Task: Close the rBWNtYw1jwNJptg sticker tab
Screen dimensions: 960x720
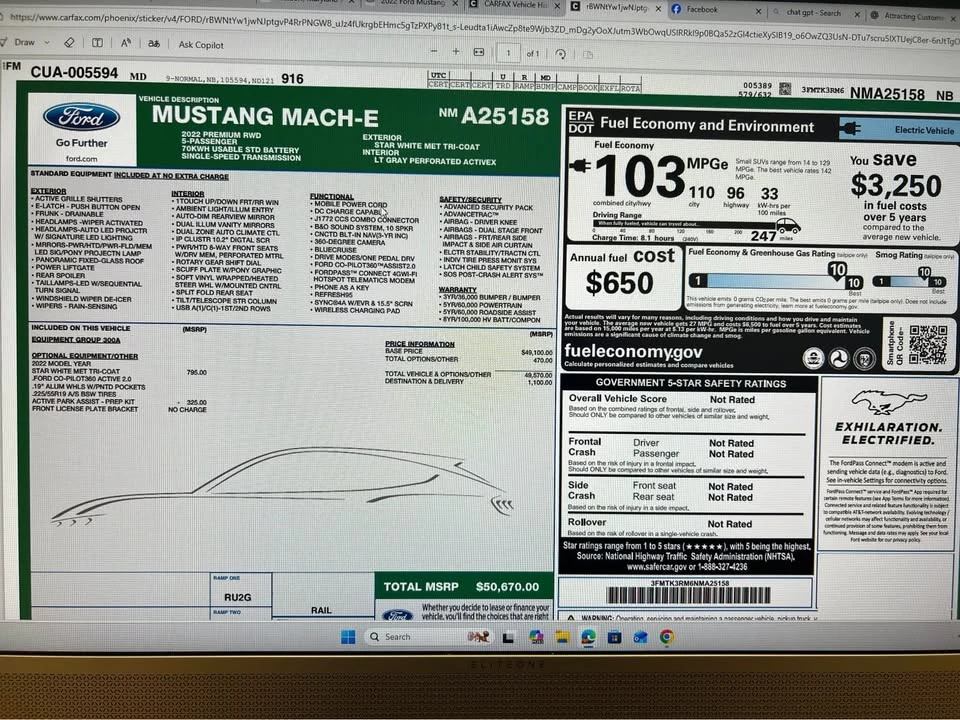Action: click(658, 9)
